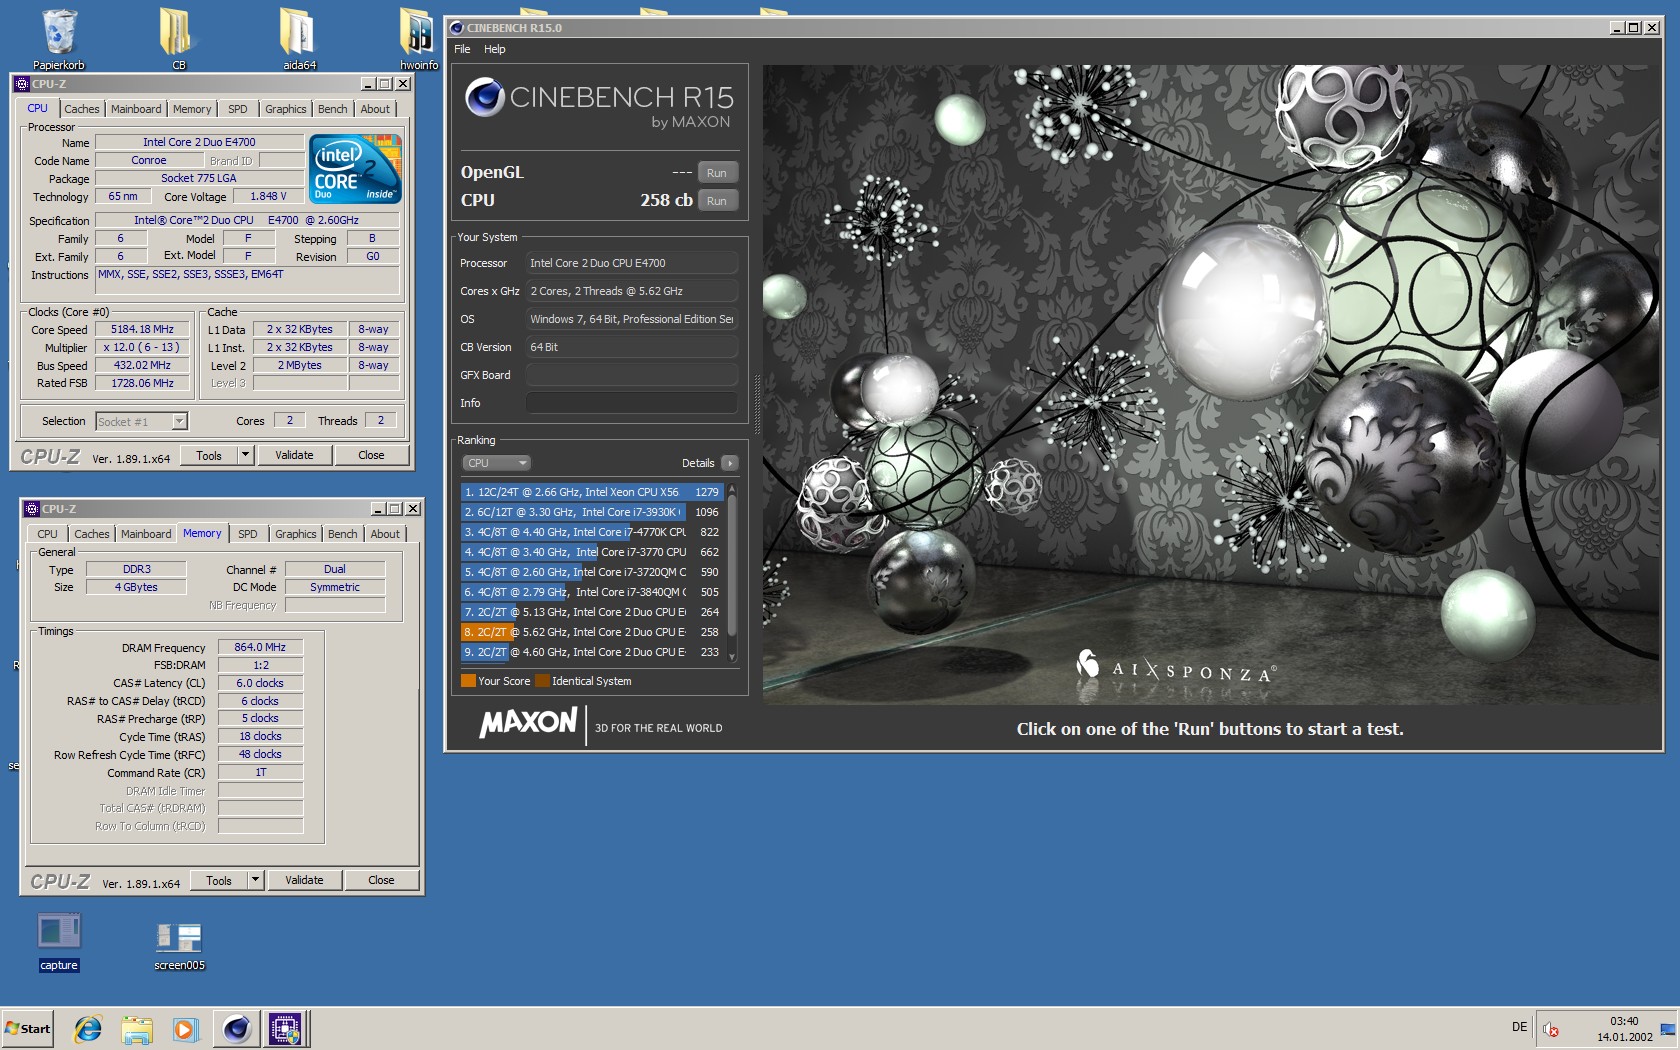
Task: Run the OpenGL benchmark
Action: pos(717,173)
